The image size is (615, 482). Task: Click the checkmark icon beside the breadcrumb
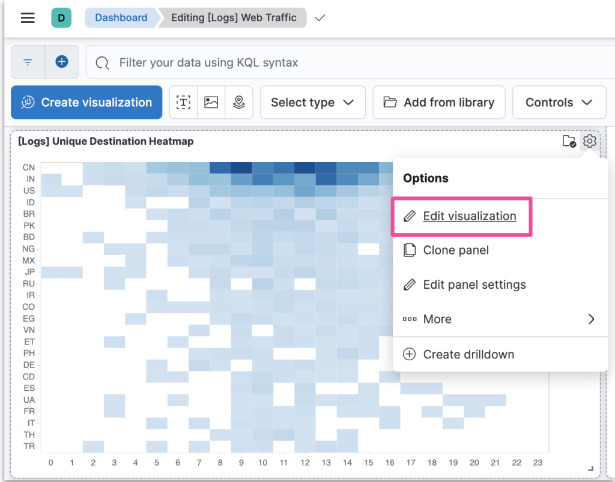[x=320, y=18]
